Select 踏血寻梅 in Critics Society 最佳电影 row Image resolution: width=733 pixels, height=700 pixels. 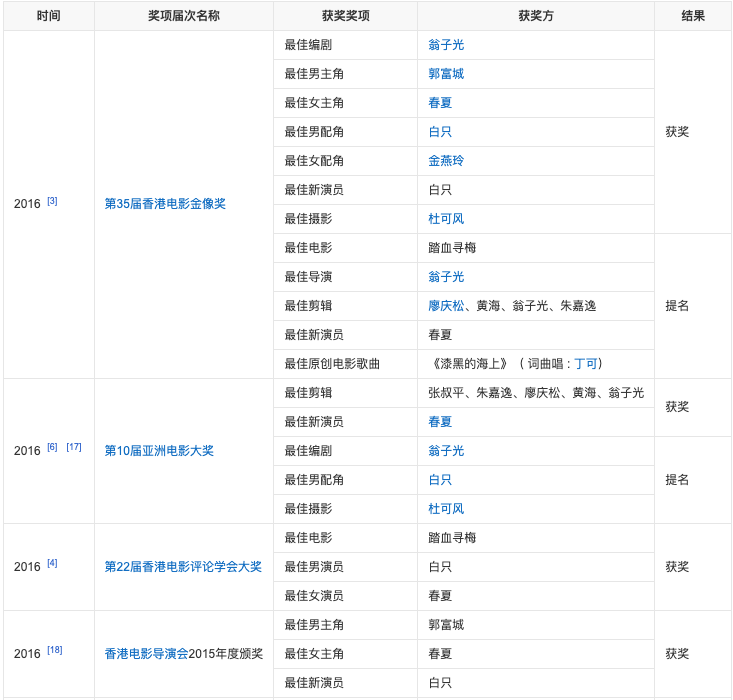coord(452,538)
